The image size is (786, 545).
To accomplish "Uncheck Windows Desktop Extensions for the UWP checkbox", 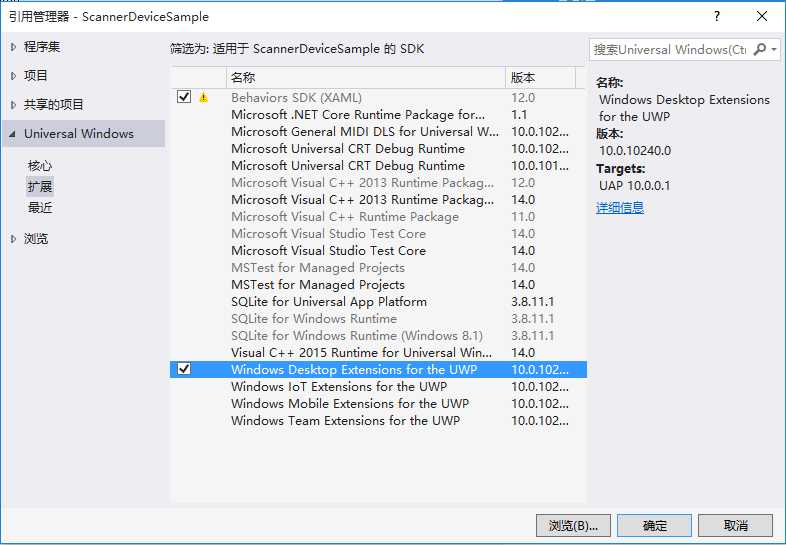I will tap(184, 369).
